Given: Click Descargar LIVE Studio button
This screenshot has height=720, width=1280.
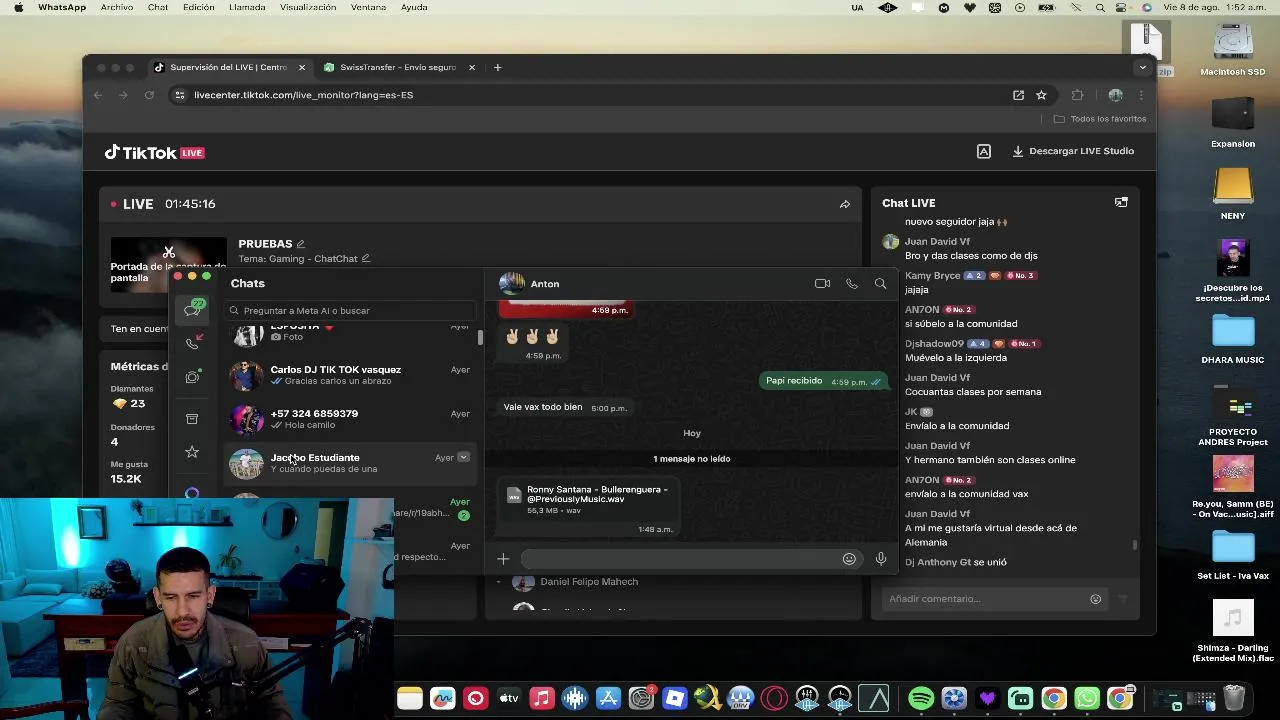Looking at the screenshot, I should pyautogui.click(x=1073, y=151).
